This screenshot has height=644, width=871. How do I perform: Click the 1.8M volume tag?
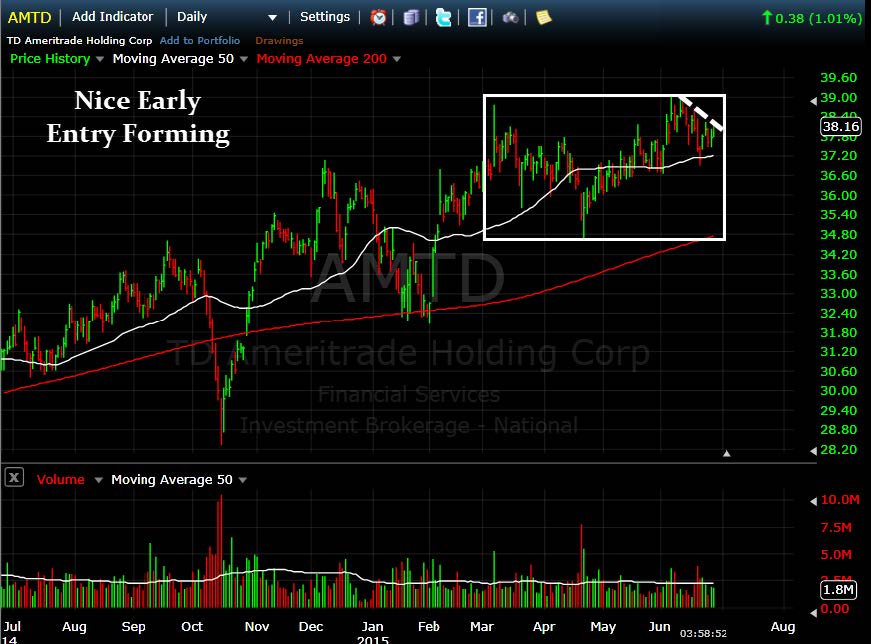click(838, 590)
